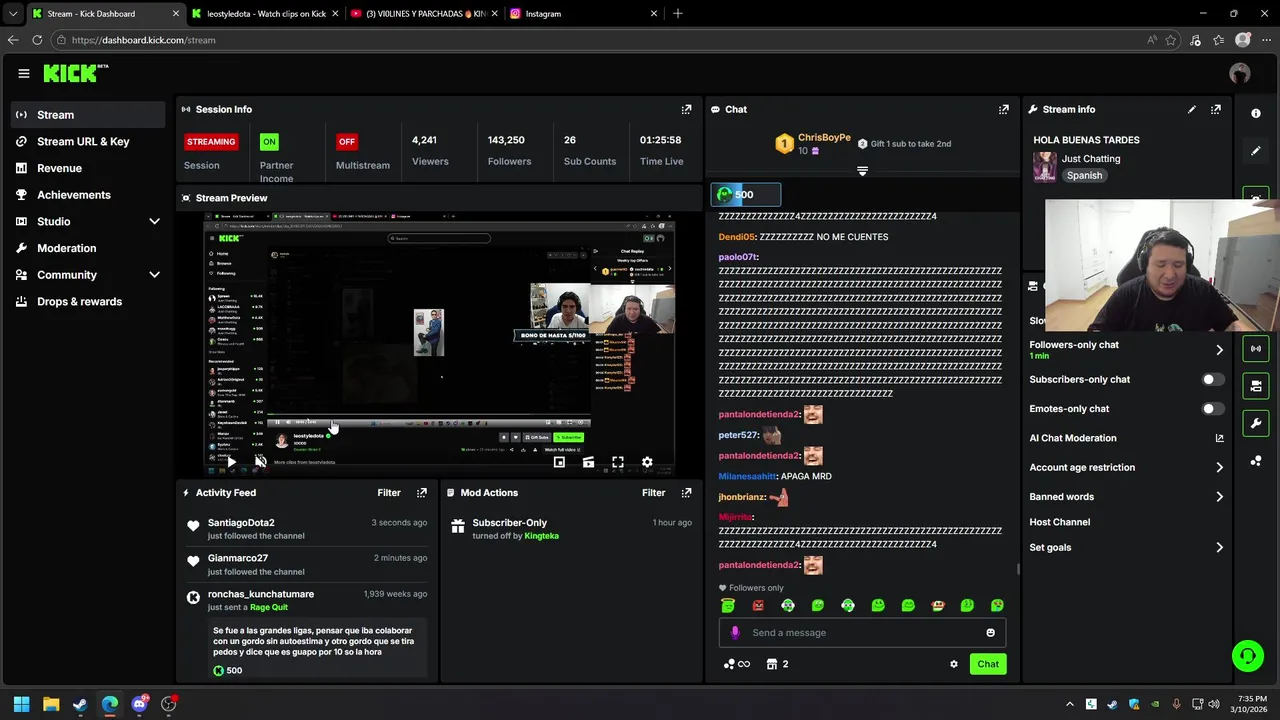
Task: Open Banned words chevron
Action: tap(1219, 497)
